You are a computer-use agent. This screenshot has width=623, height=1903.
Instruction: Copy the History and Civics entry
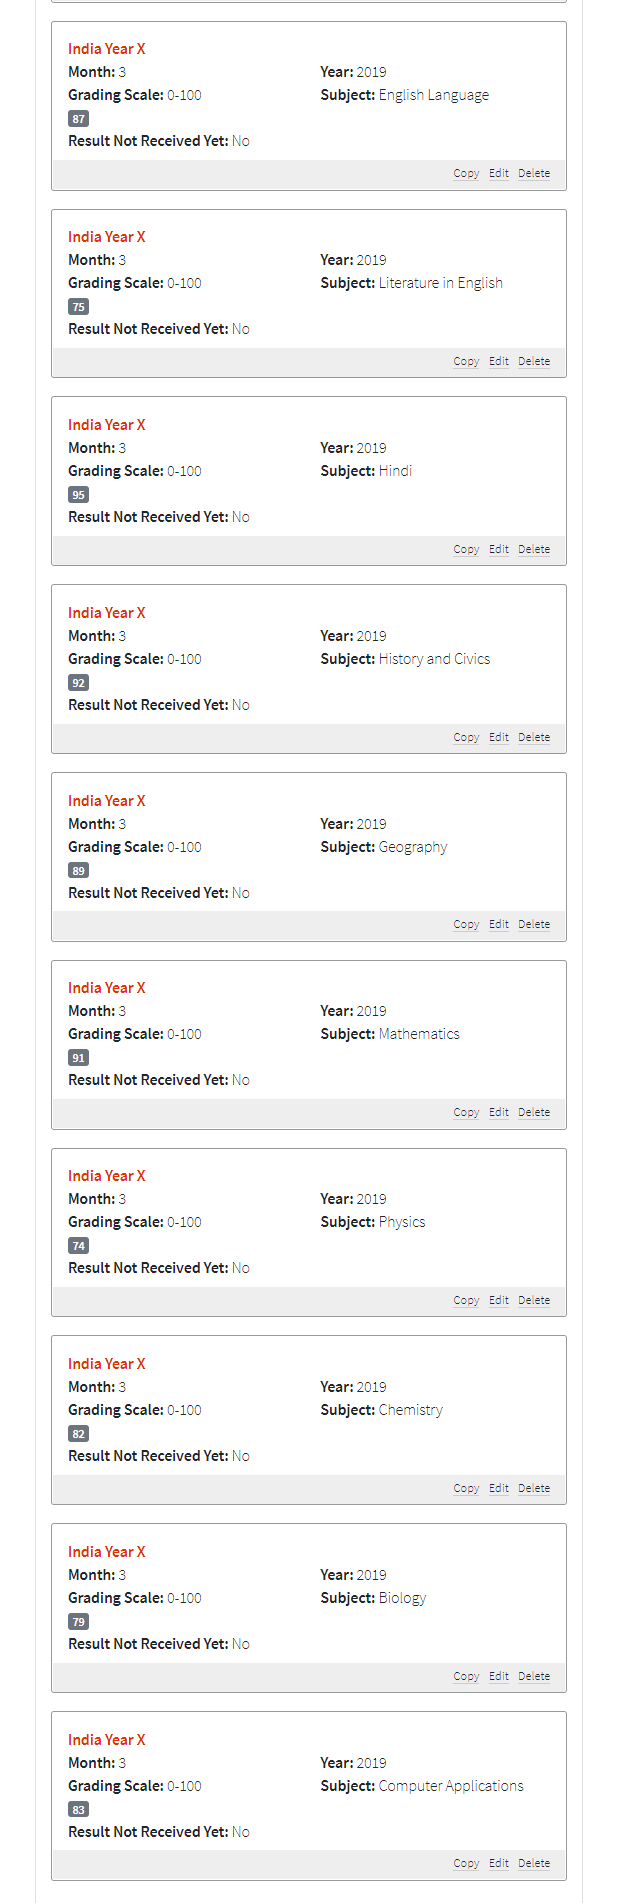(466, 737)
